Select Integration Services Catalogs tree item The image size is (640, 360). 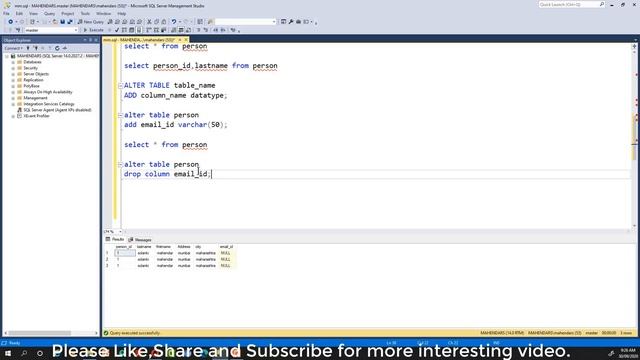(49, 104)
